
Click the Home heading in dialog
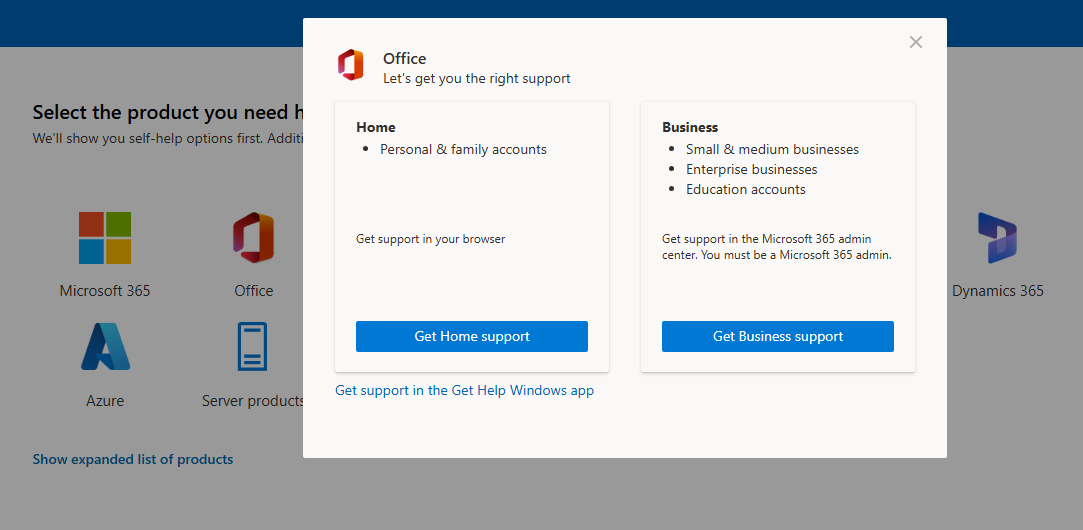click(x=376, y=127)
